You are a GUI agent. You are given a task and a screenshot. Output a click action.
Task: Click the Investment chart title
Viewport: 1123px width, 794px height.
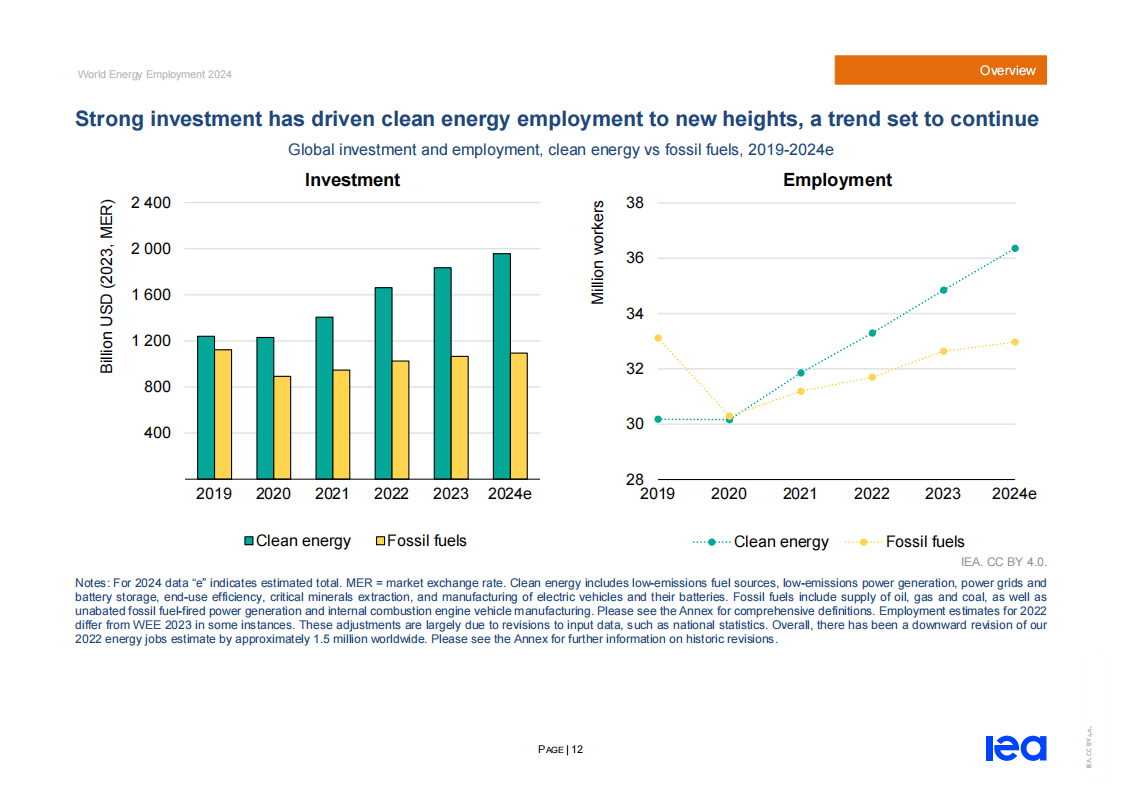(352, 180)
